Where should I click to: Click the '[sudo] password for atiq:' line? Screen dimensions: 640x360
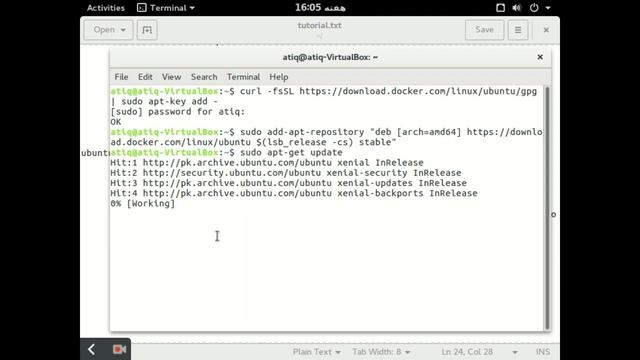click(178, 111)
